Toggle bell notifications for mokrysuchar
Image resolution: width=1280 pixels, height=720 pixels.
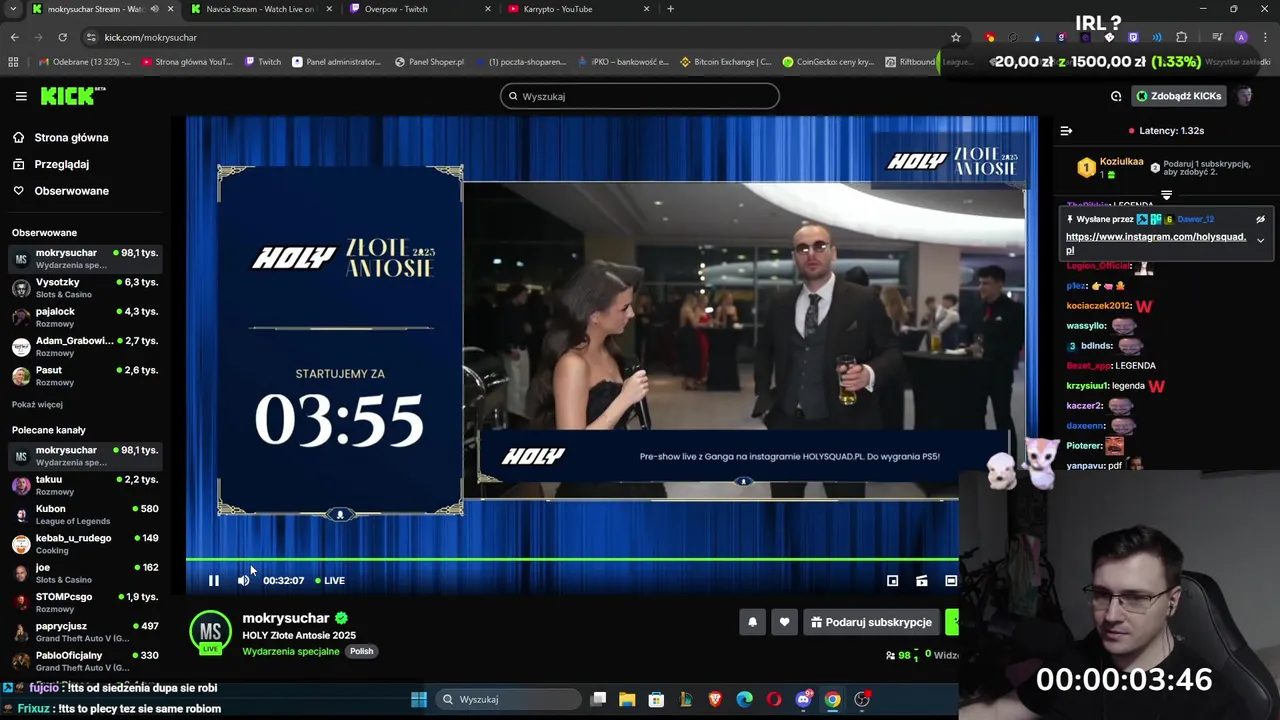752,622
